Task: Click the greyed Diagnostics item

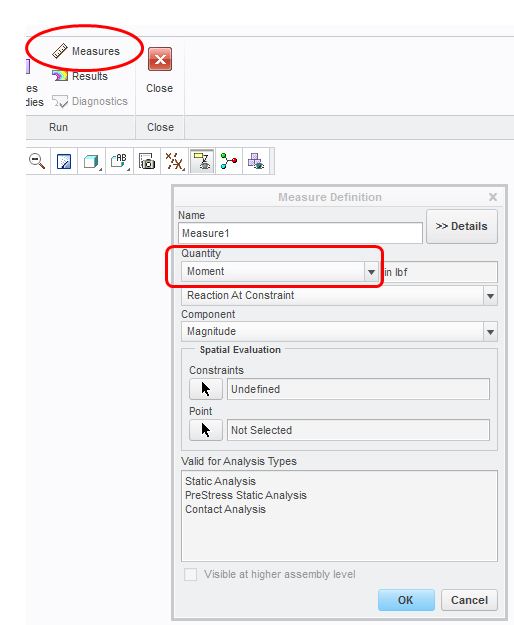Action: [x=90, y=101]
